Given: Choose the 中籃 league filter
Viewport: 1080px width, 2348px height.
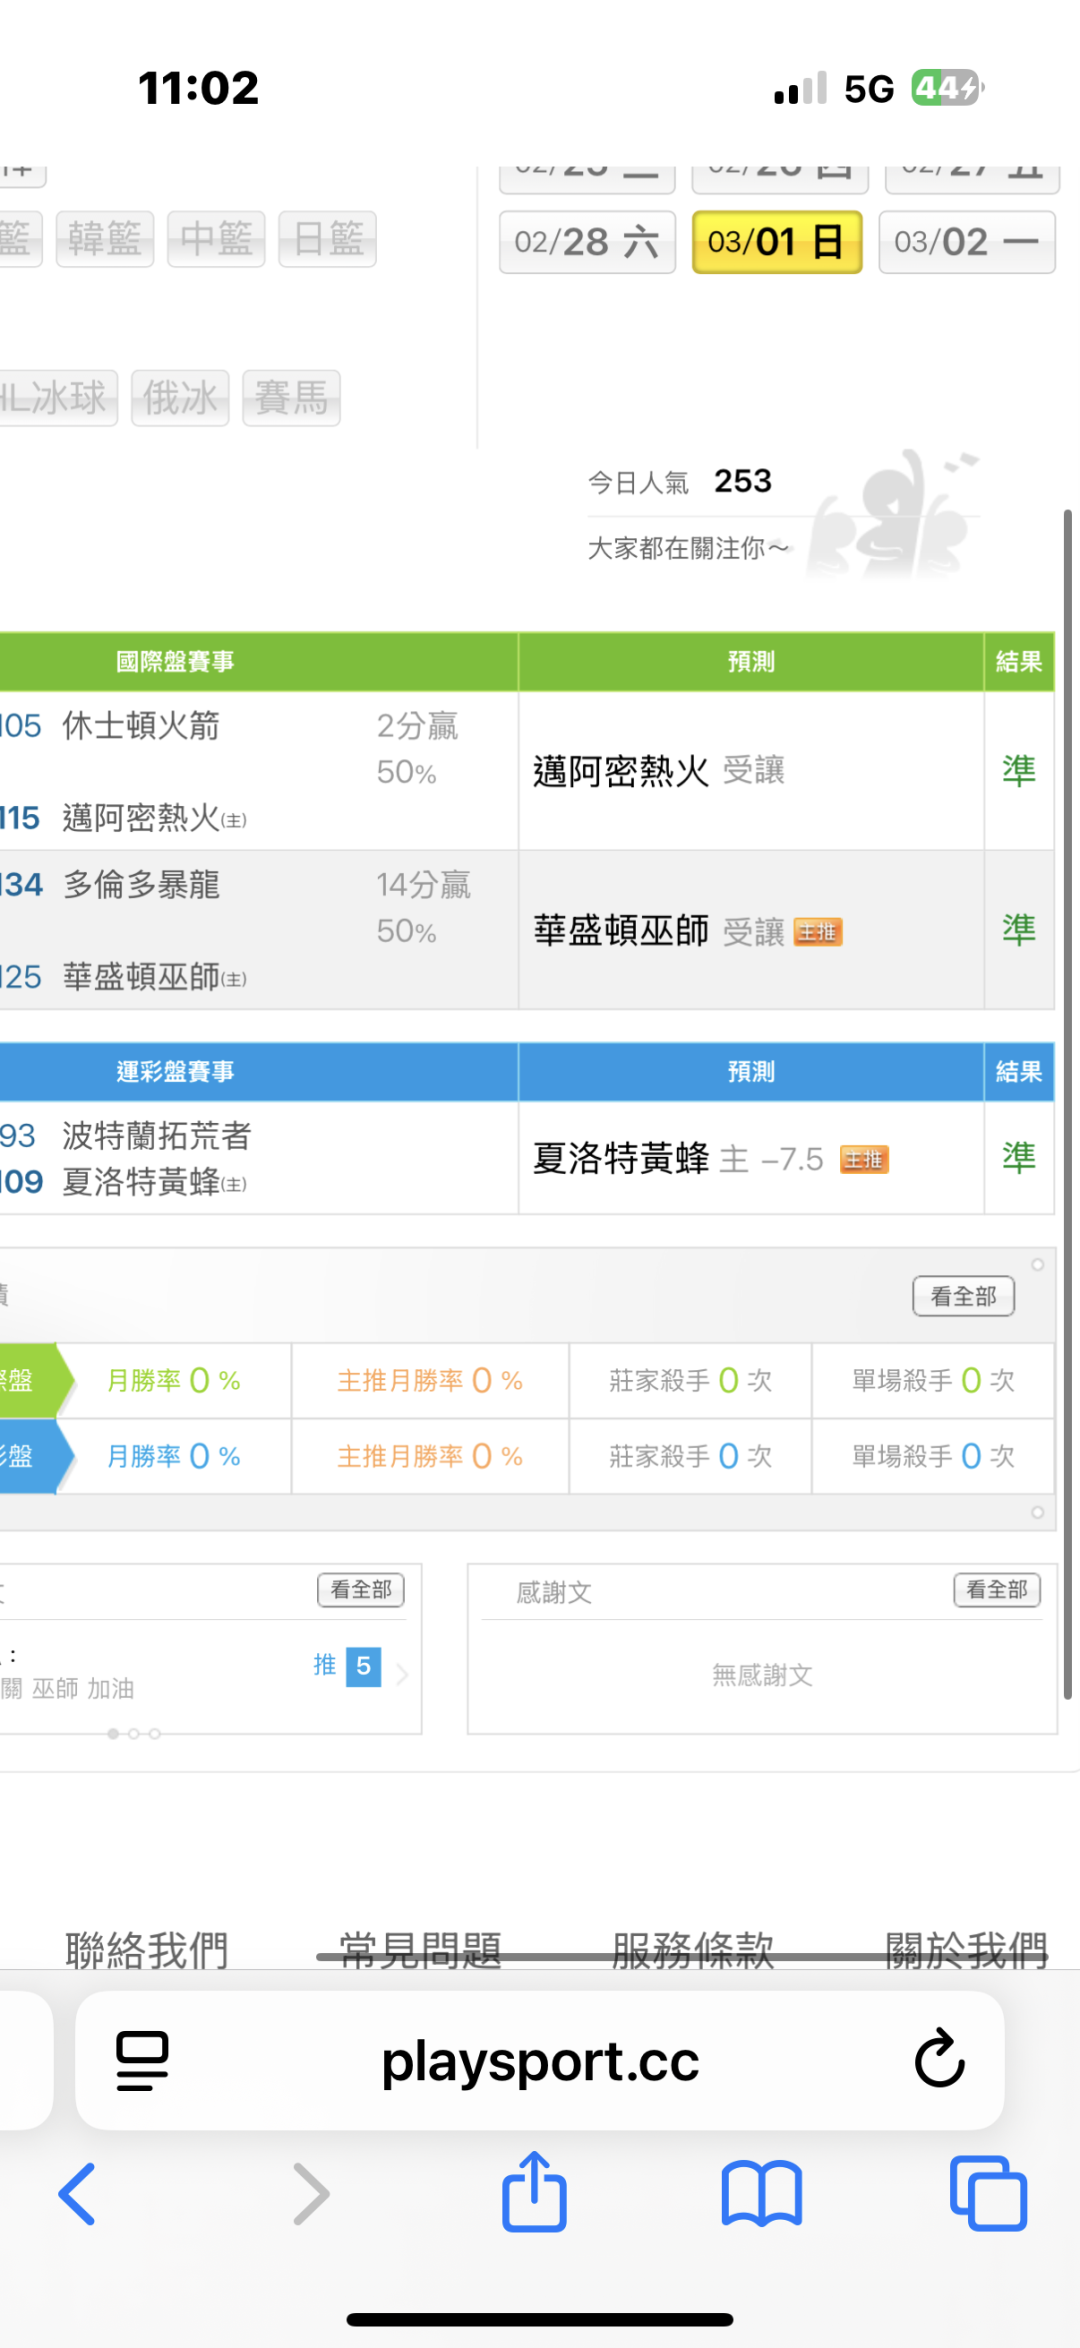Looking at the screenshot, I should click(216, 239).
